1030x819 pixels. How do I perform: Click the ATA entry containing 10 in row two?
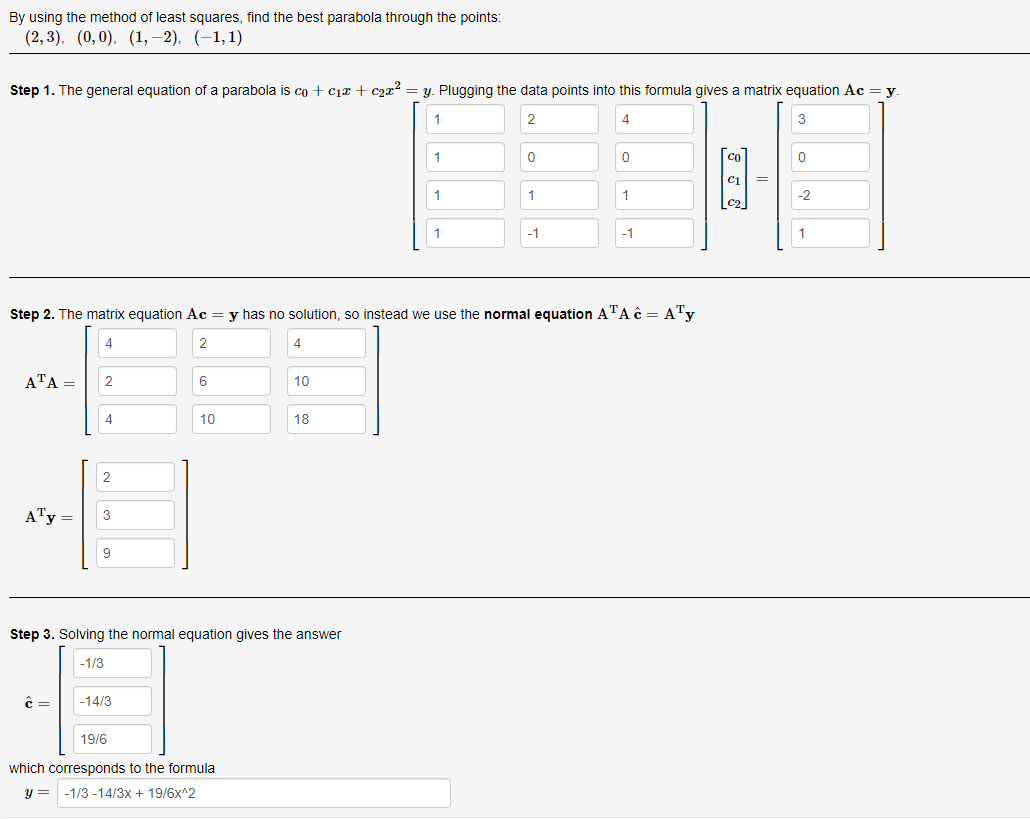(x=325, y=380)
